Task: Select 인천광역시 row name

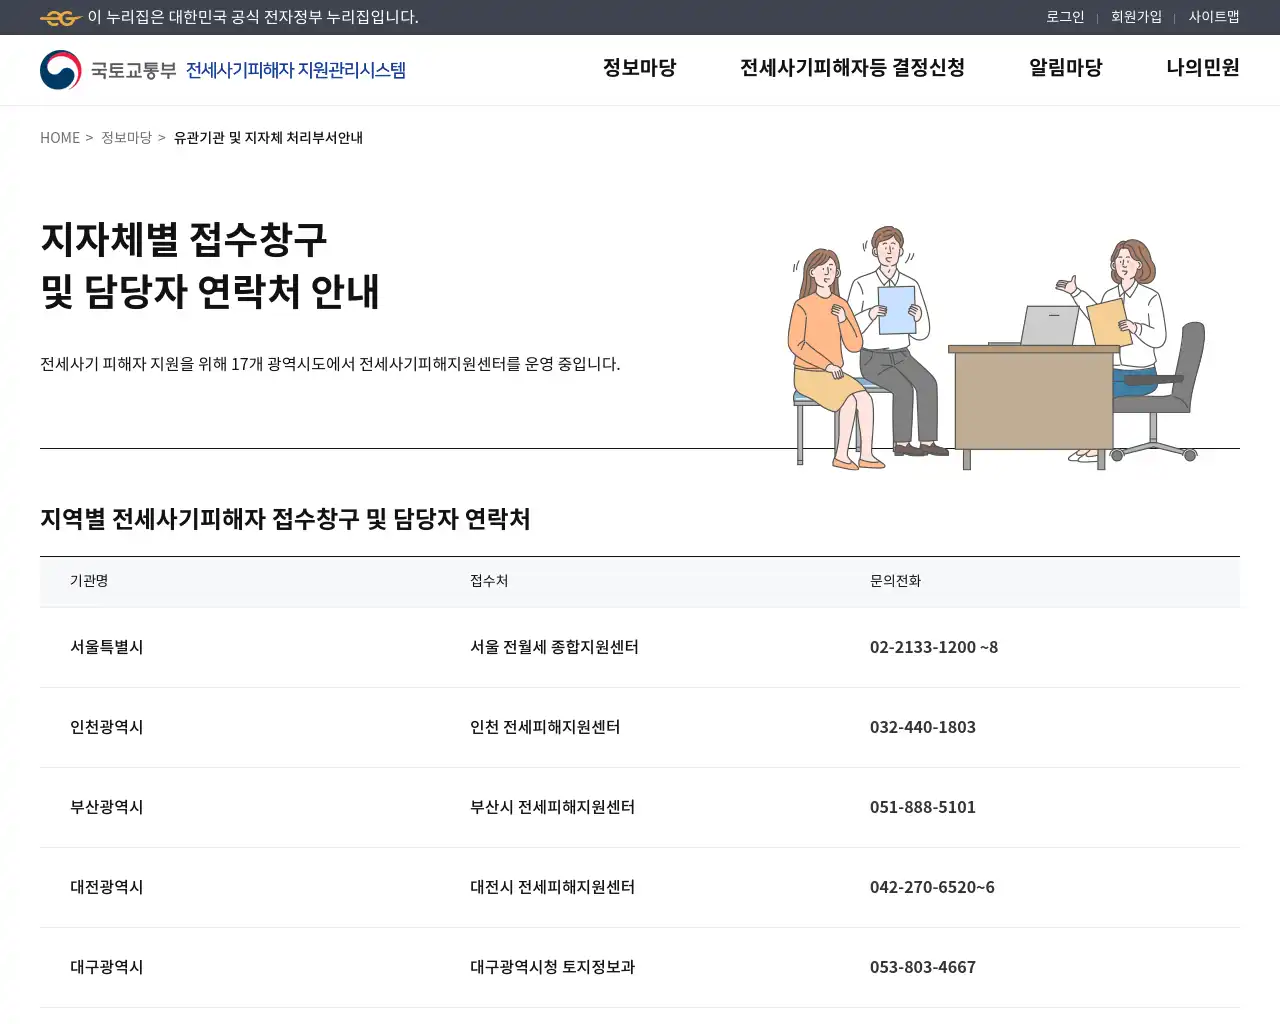Action: click(x=107, y=727)
